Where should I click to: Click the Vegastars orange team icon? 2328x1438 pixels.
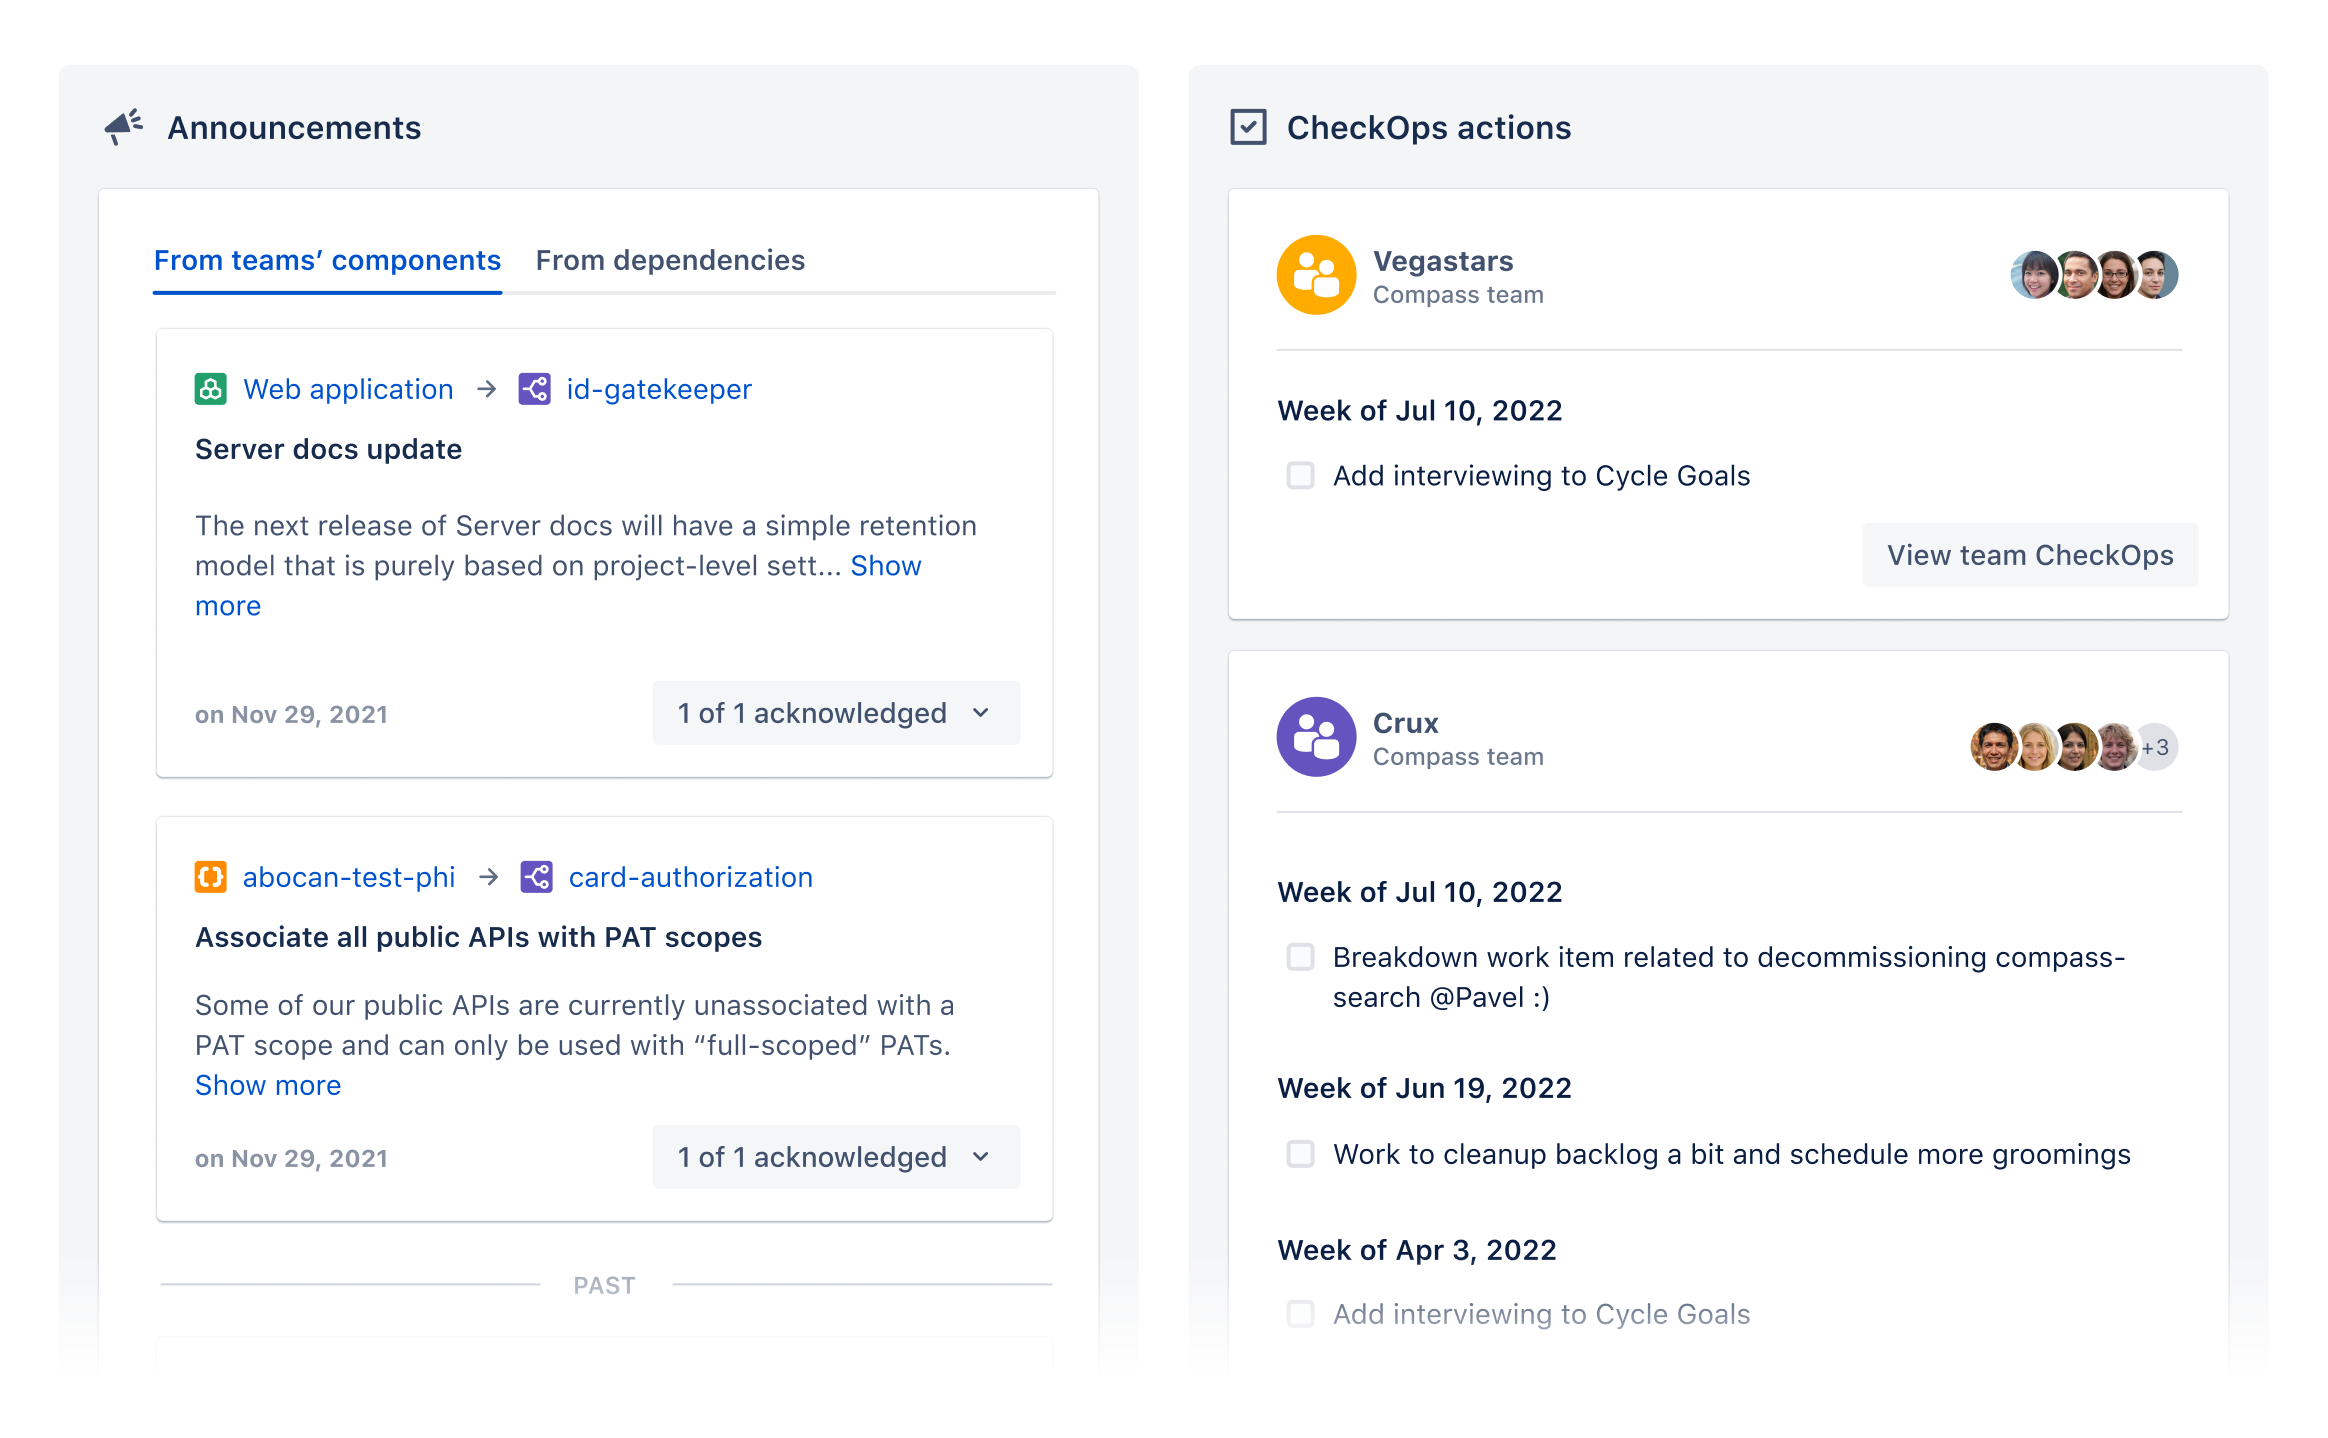1317,274
